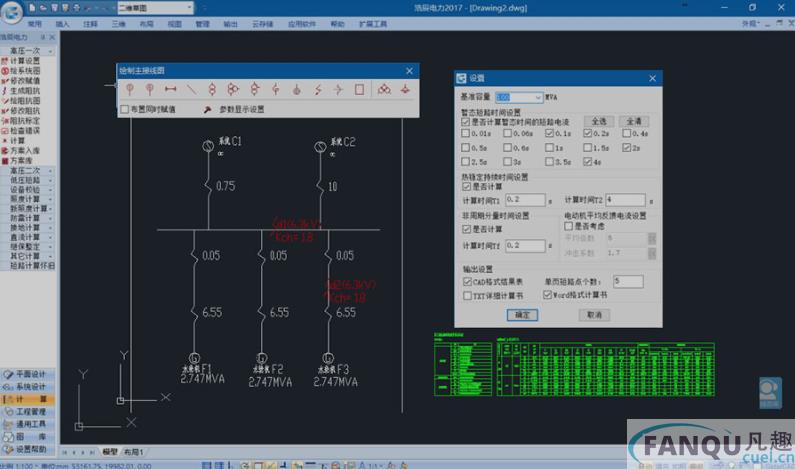The width and height of the screenshot is (795, 469).
Task: Toggle CAD格式结果表 output checkbox
Action: 467,281
